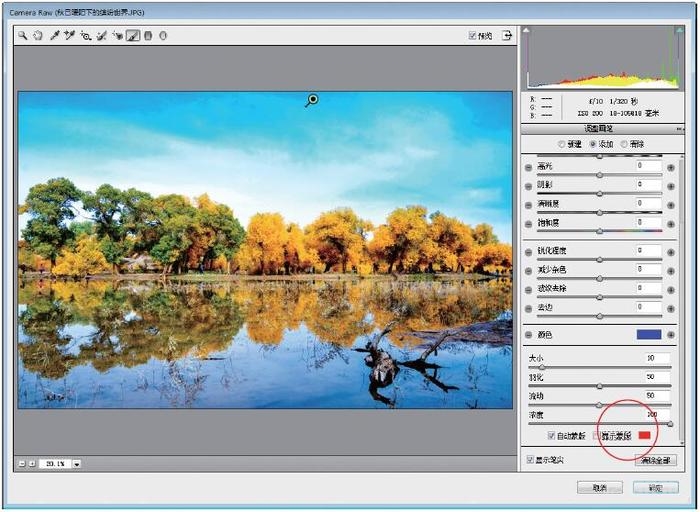Click the zoom out minus button
This screenshot has height=512, width=700.
(22, 464)
